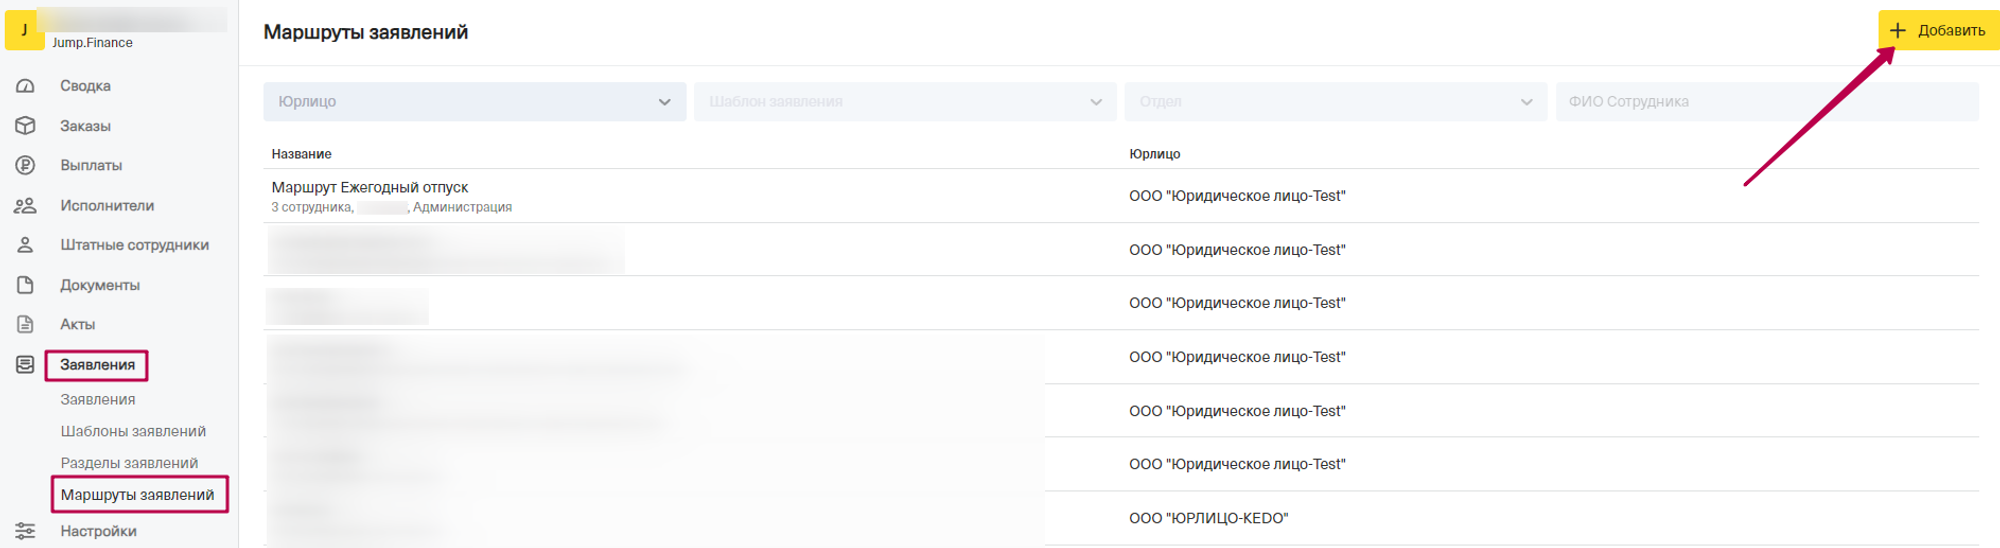This screenshot has width=2000, height=548.
Task: Click the Акты document icon
Action: 26,324
